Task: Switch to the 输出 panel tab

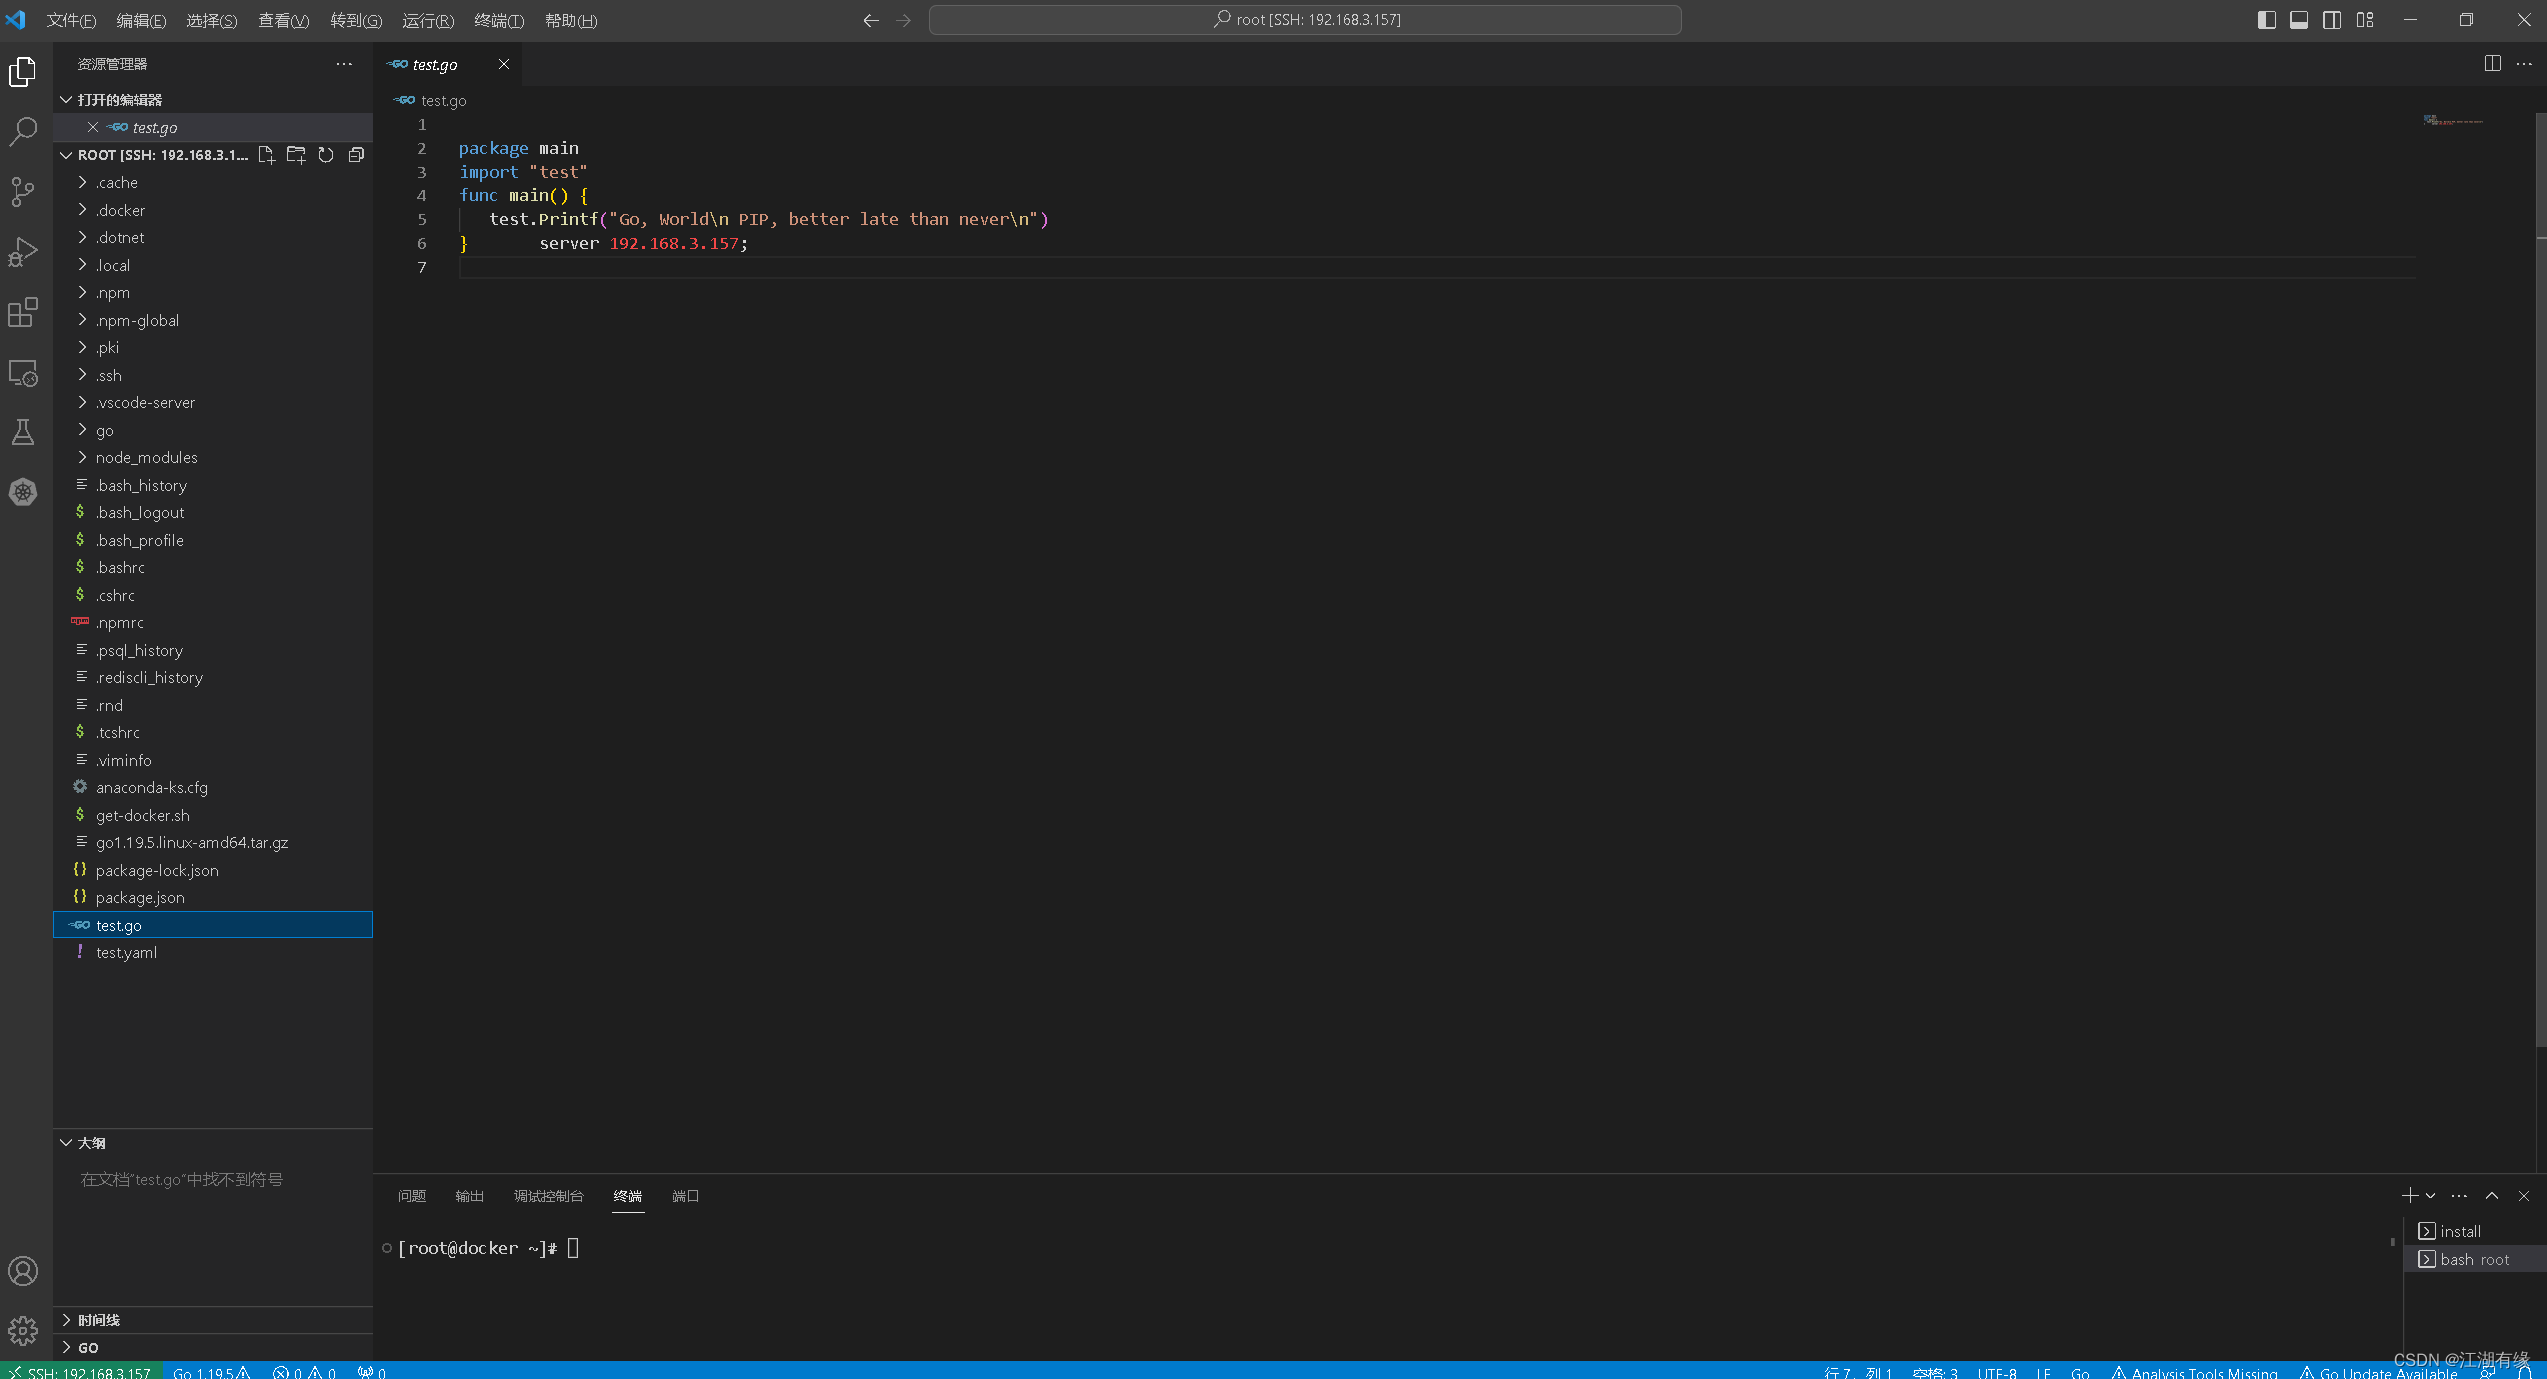Action: pyautogui.click(x=469, y=1196)
